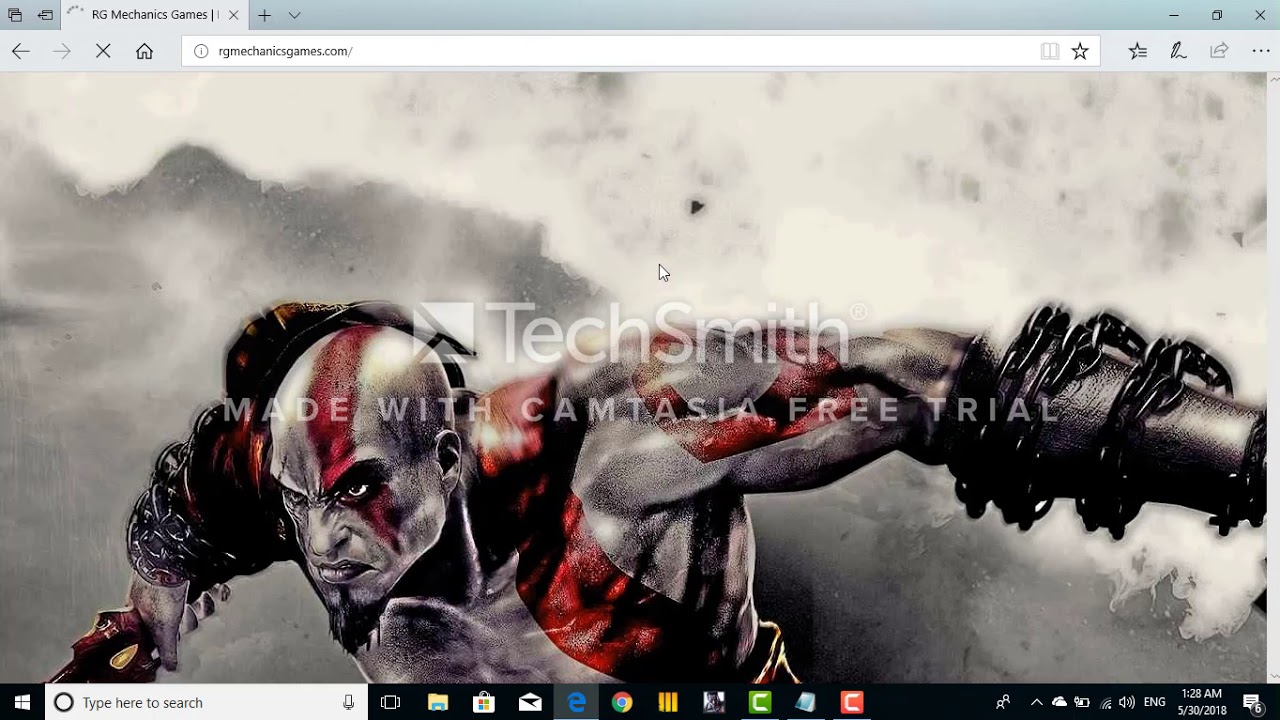Open the Mail app
Image resolution: width=1280 pixels, height=720 pixels.
pyautogui.click(x=530, y=702)
